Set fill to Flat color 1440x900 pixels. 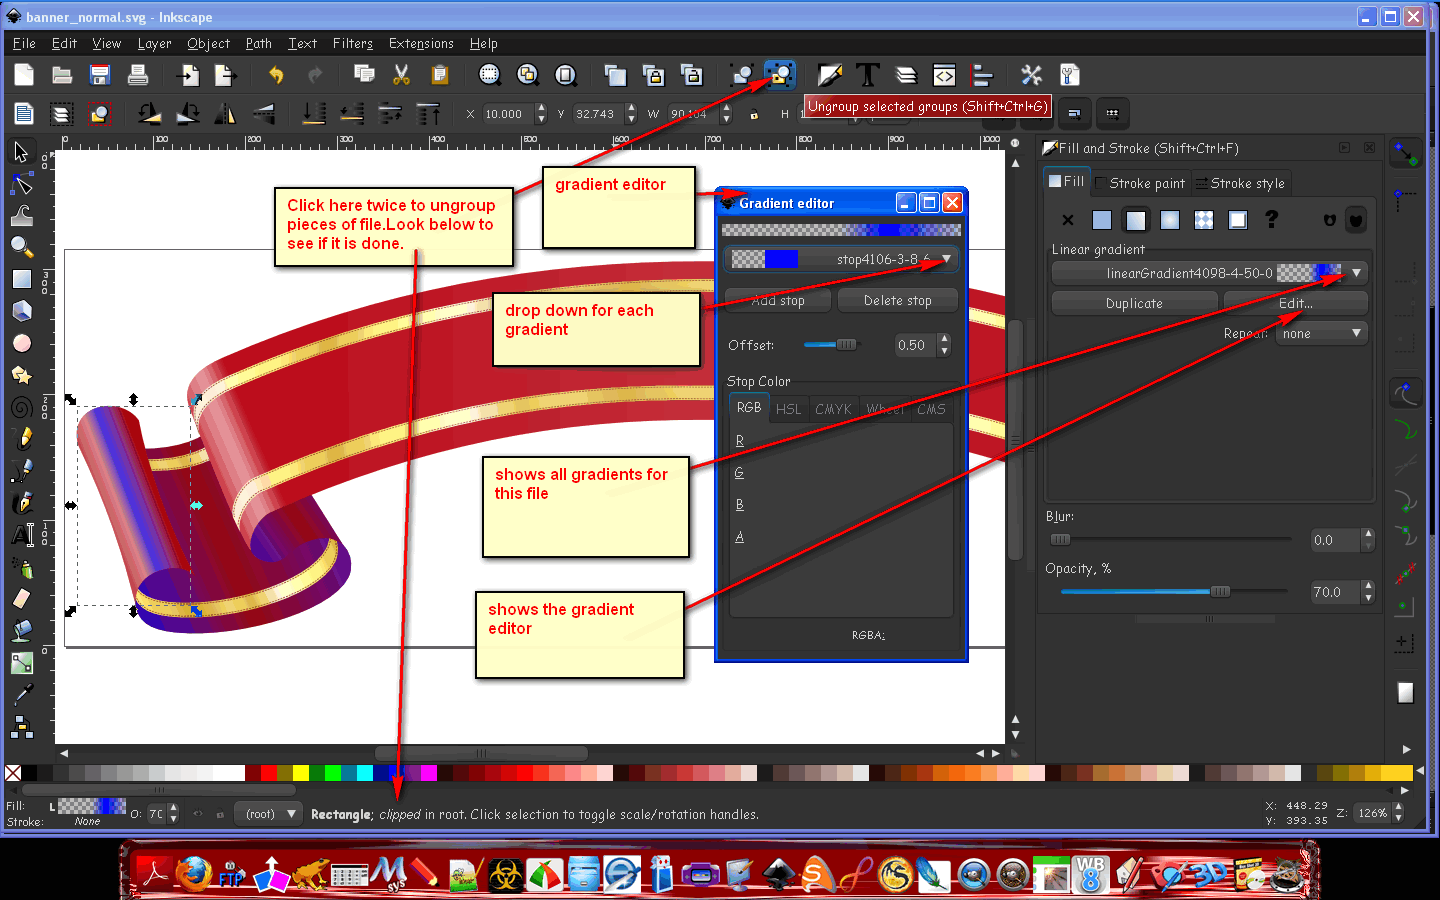pos(1102,220)
